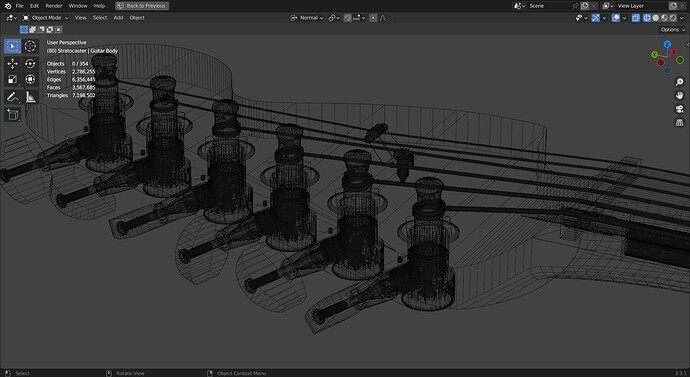This screenshot has height=377, width=690.
Task: Open the snapping options dropdown
Action: point(359,18)
